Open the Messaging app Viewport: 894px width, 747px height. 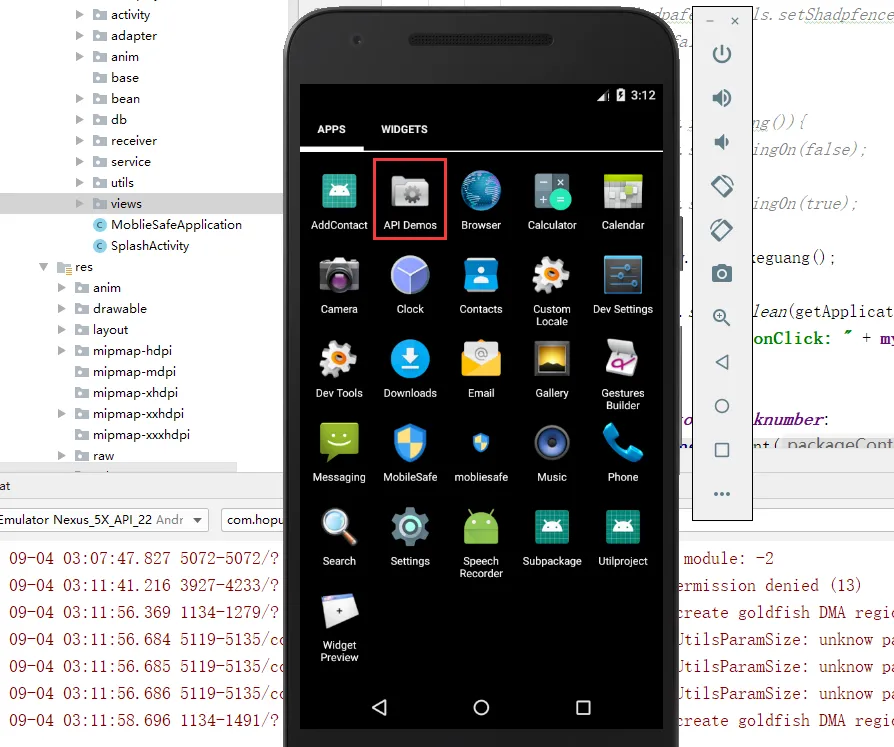[x=339, y=452]
